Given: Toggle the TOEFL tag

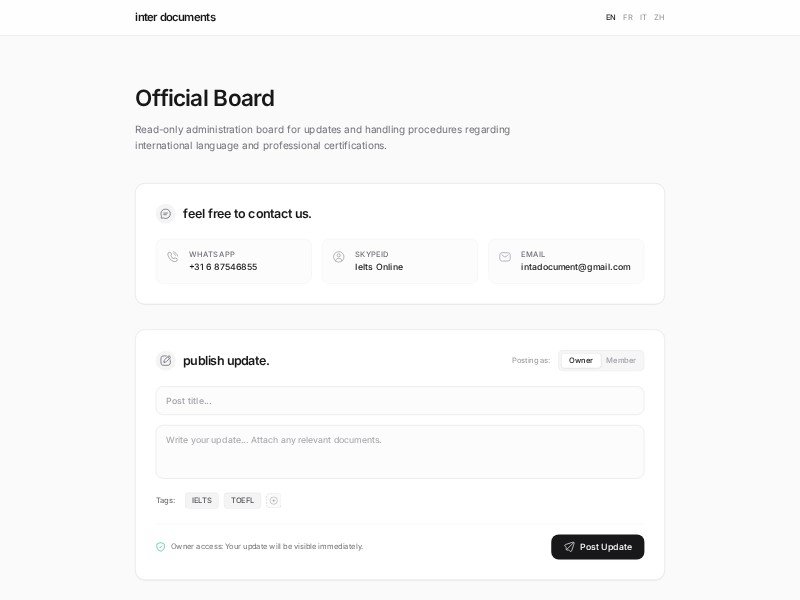Looking at the screenshot, I should click(x=243, y=501).
